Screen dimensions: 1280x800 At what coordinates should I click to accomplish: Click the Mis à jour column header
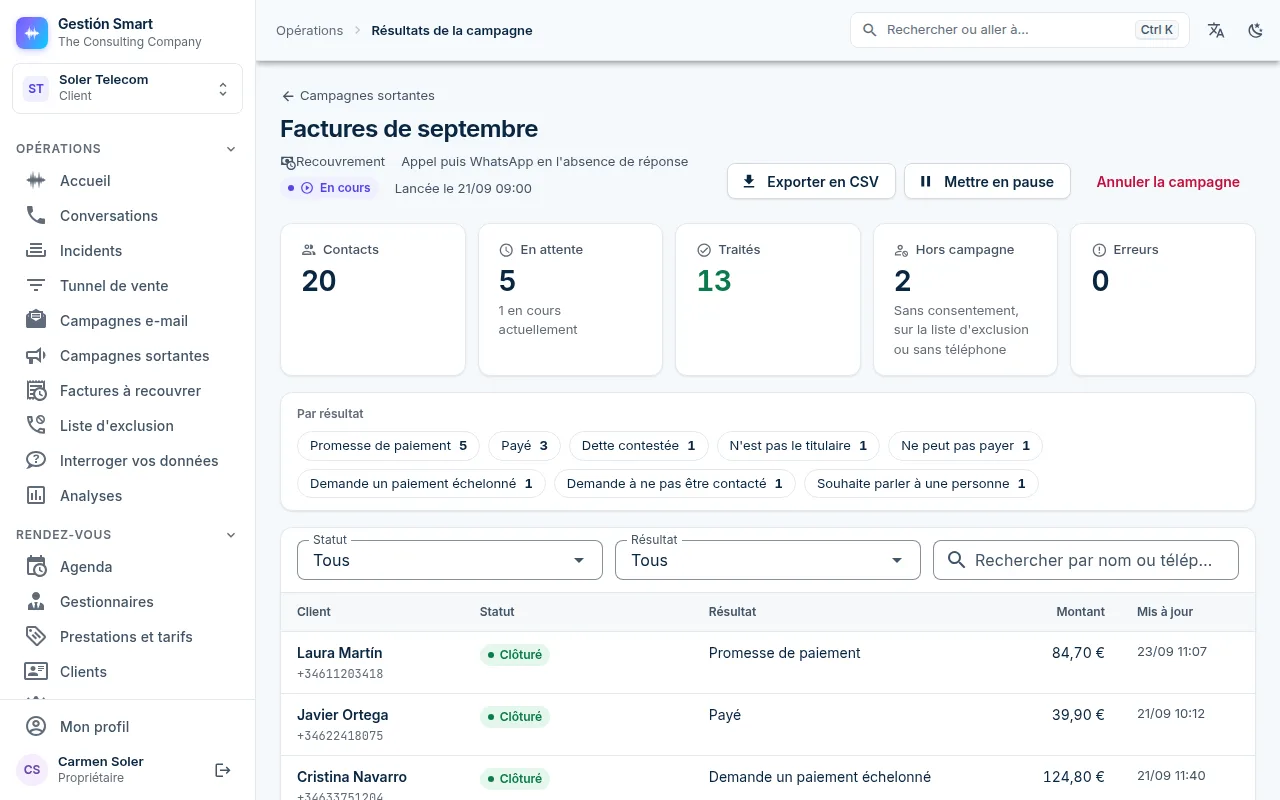pos(1165,612)
